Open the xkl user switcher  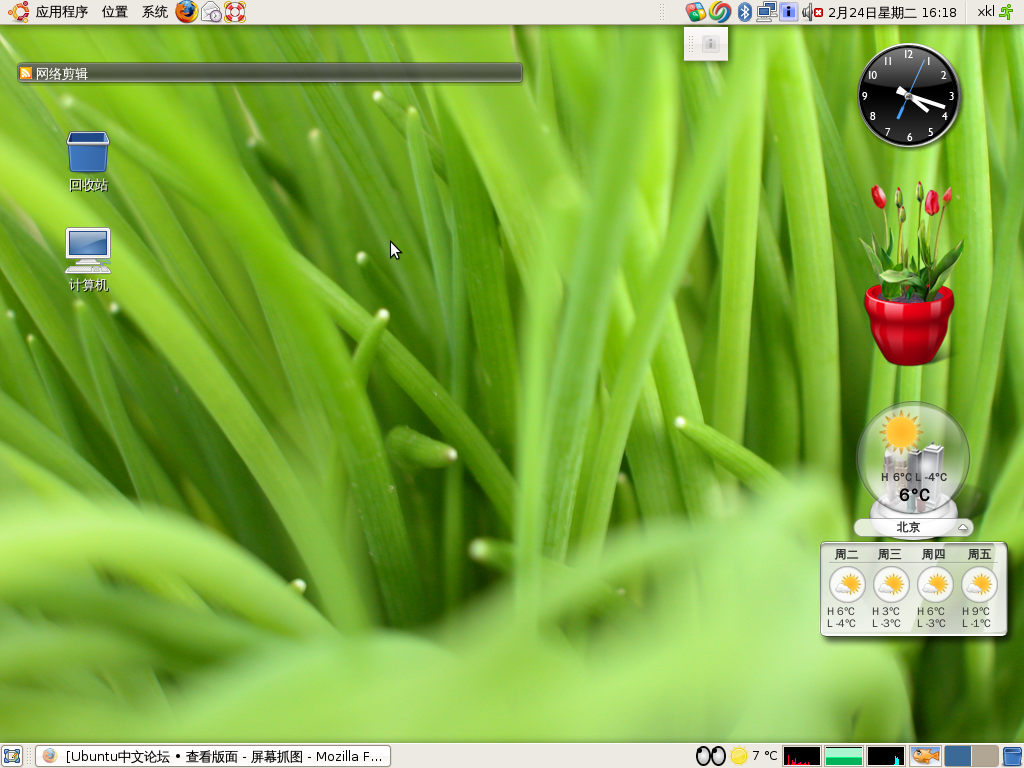985,12
